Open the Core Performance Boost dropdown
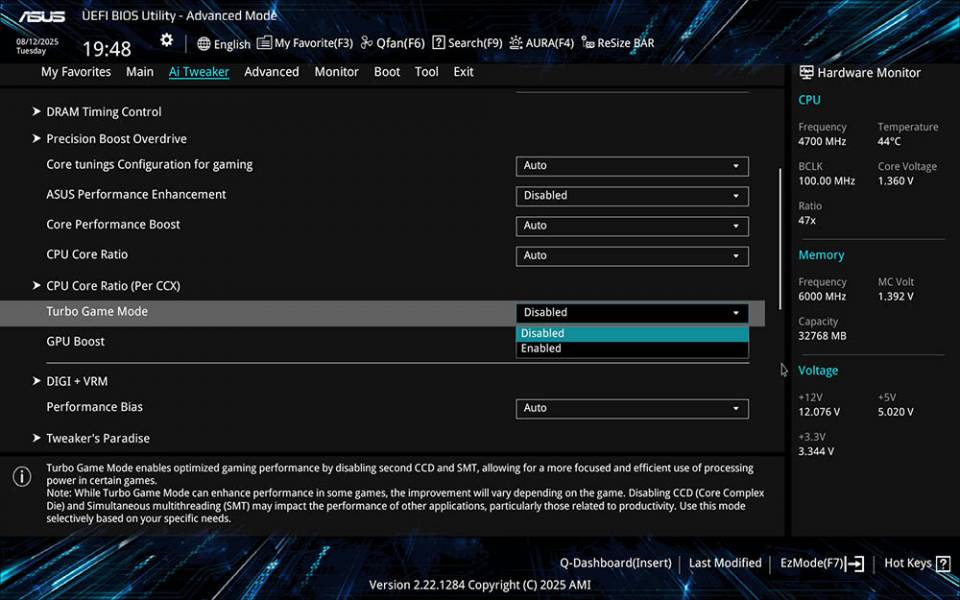 (x=632, y=226)
